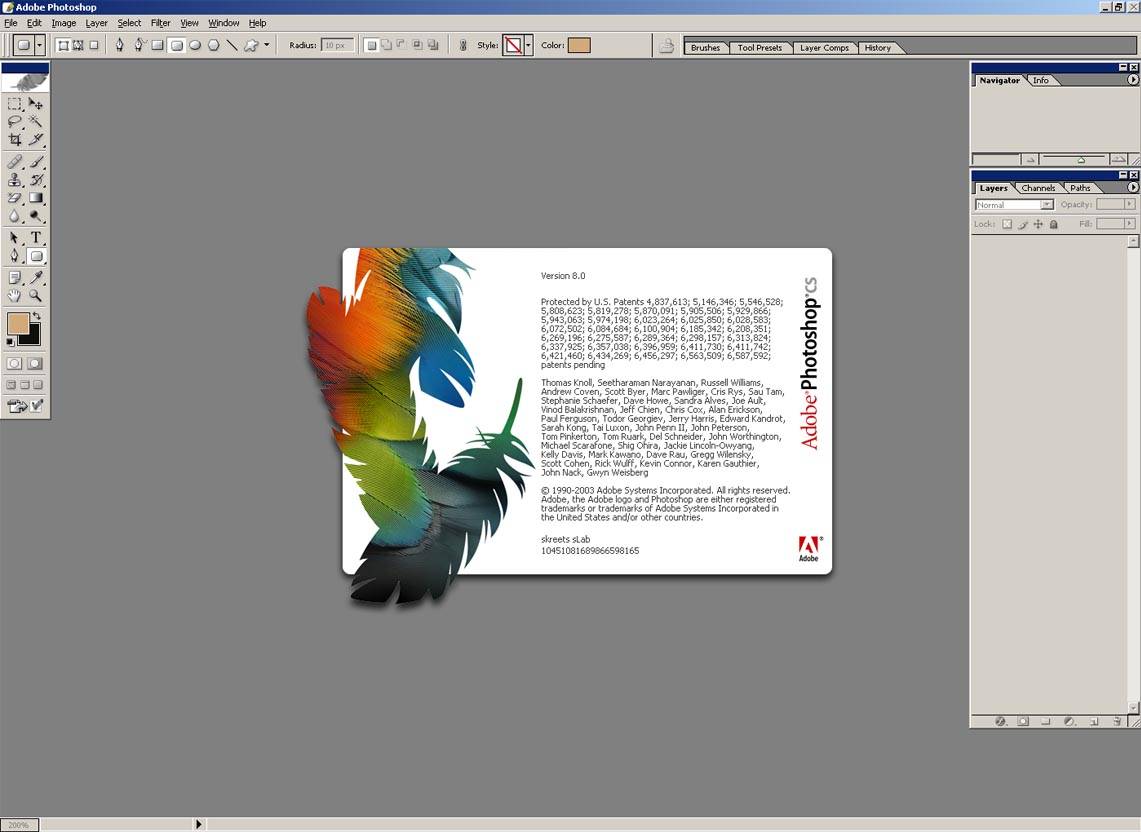Image resolution: width=1141 pixels, height=832 pixels.
Task: Select the Notes tool
Action: (x=15, y=277)
